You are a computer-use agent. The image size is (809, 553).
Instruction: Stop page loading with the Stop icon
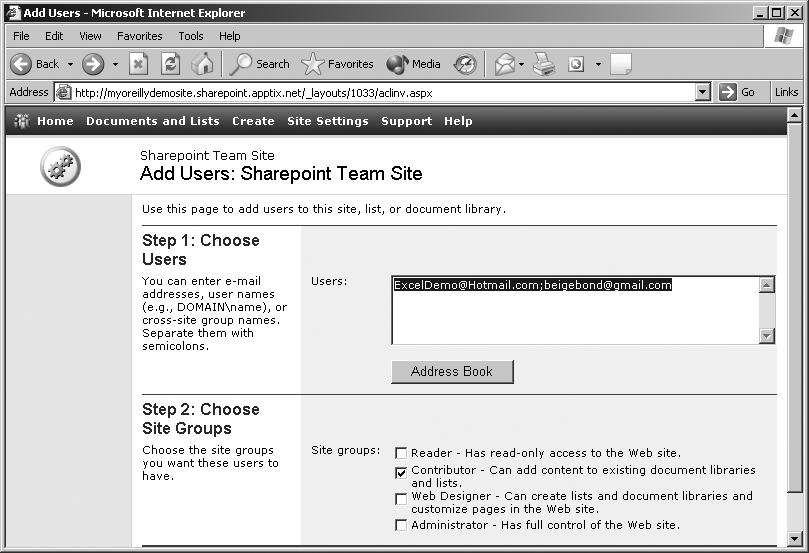point(138,64)
